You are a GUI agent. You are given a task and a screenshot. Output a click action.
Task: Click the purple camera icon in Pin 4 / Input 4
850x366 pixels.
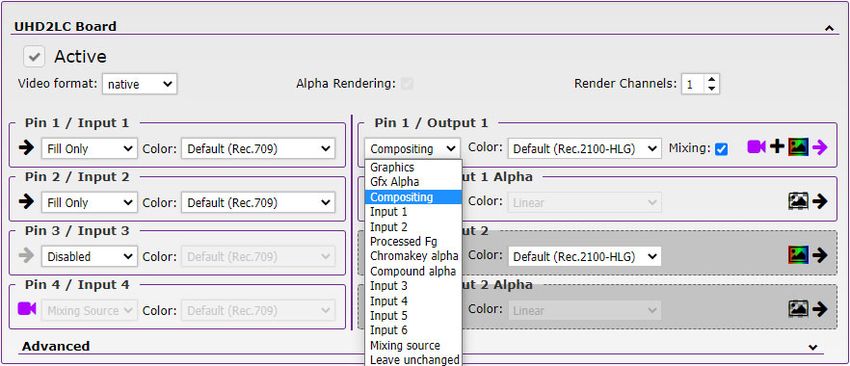click(x=27, y=309)
